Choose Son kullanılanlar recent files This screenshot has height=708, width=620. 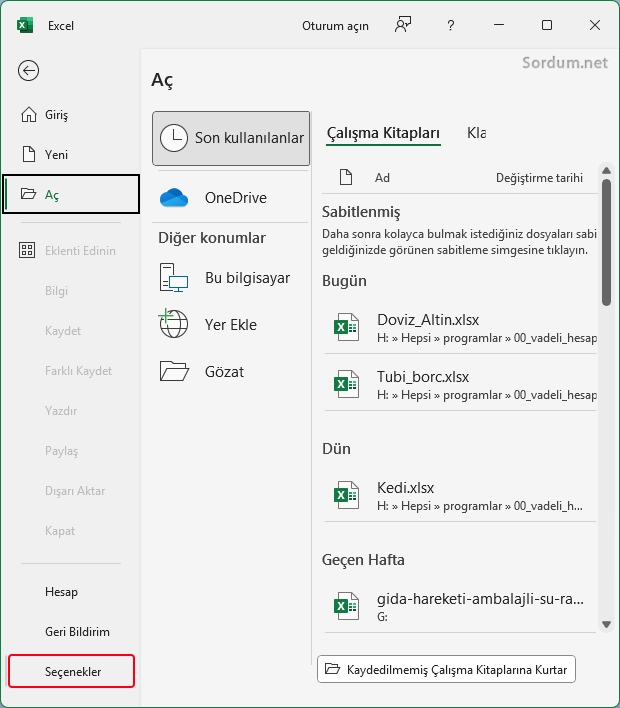231,138
